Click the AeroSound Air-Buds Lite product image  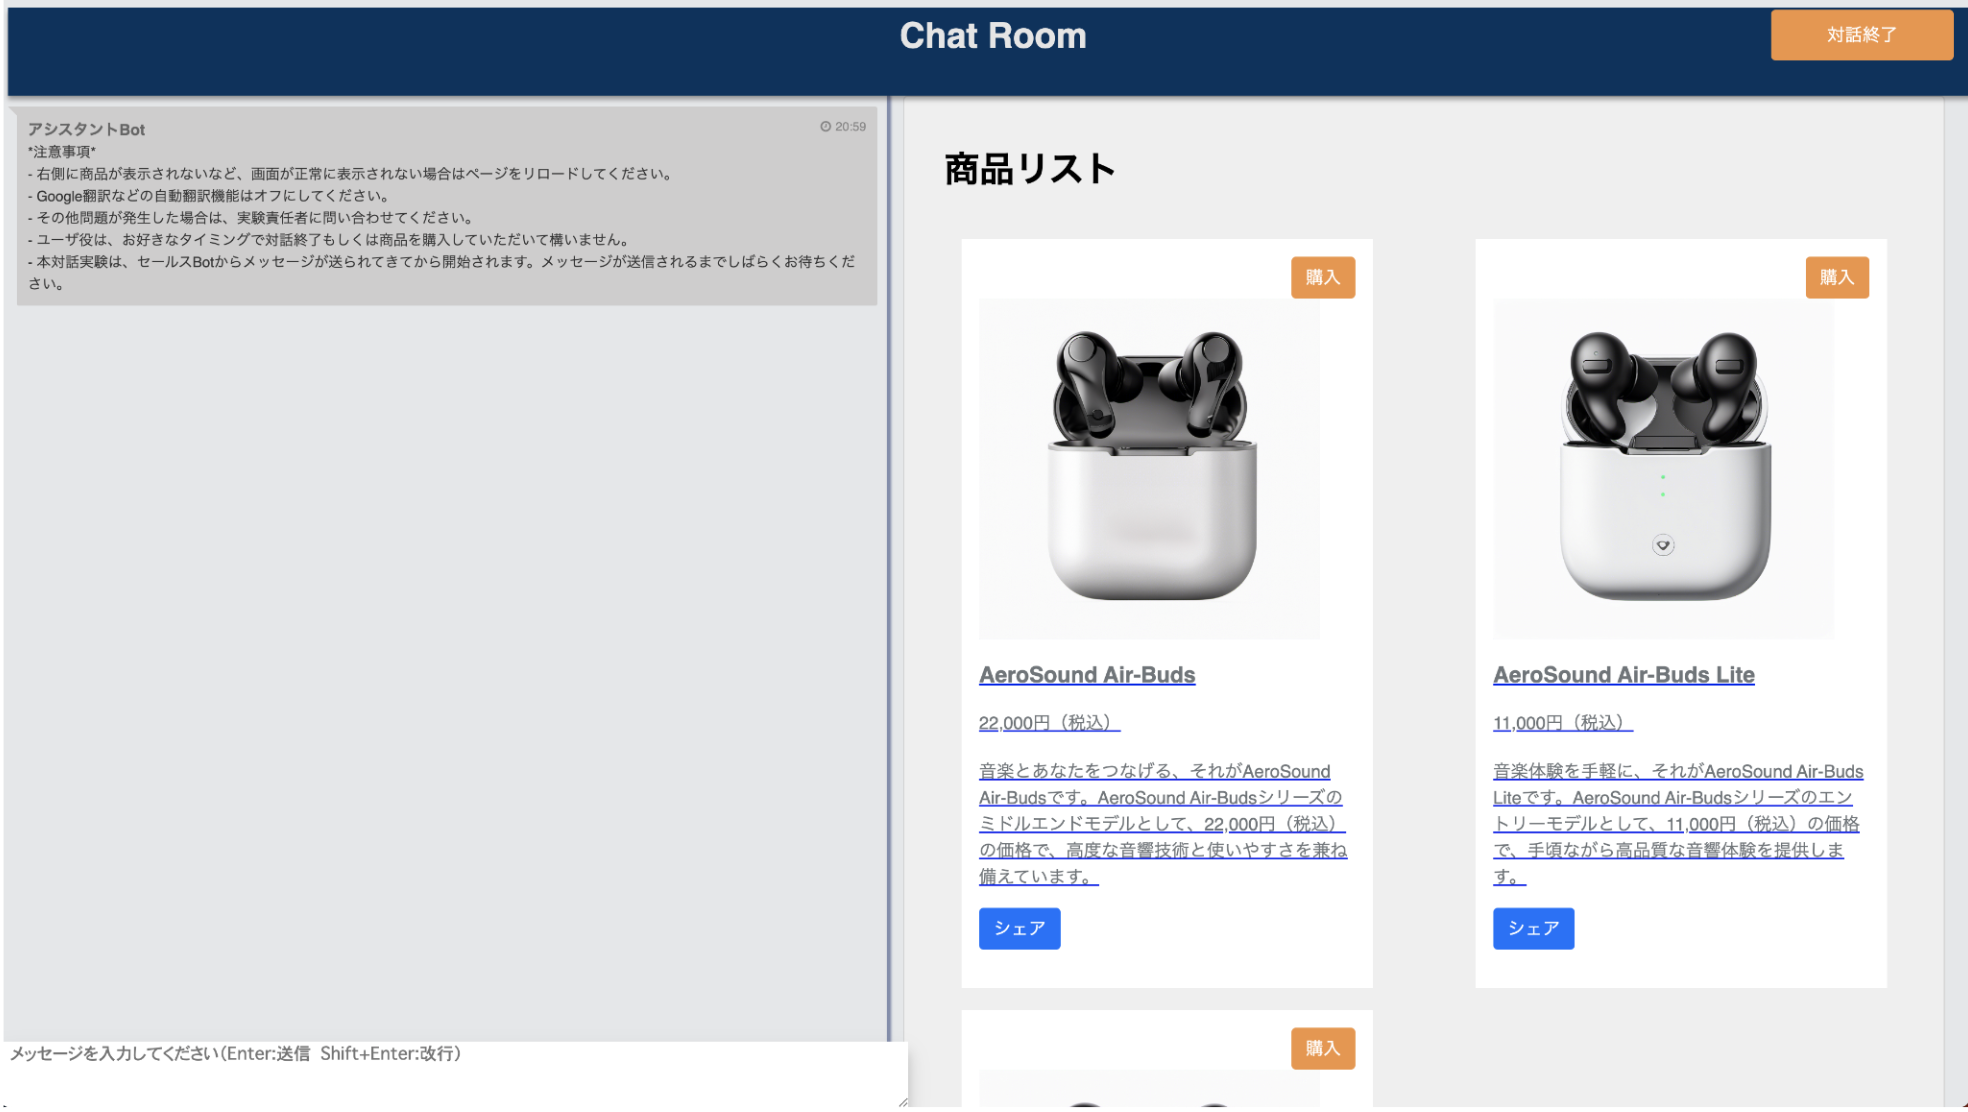[1663, 468]
